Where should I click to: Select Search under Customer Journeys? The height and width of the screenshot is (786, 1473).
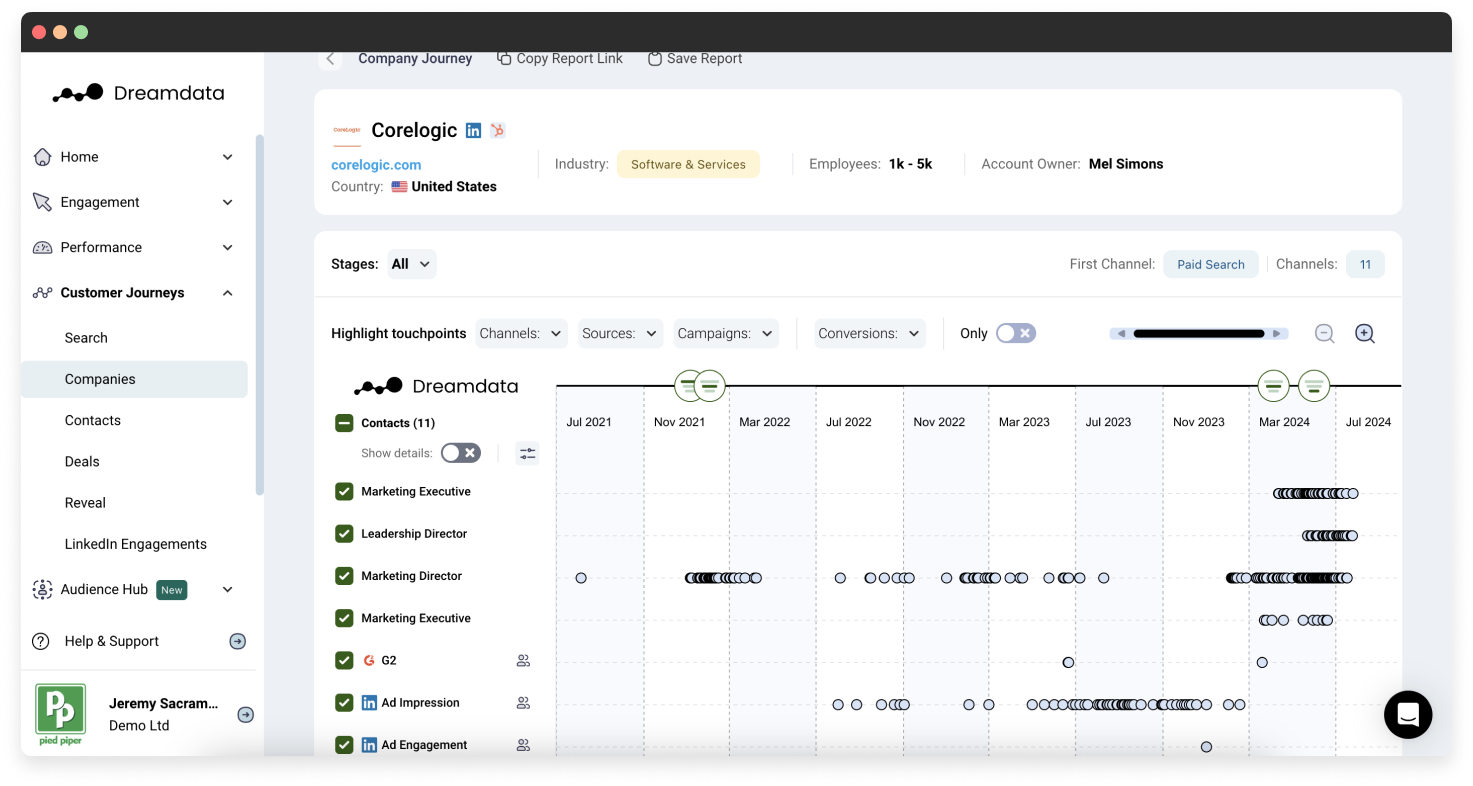(86, 338)
